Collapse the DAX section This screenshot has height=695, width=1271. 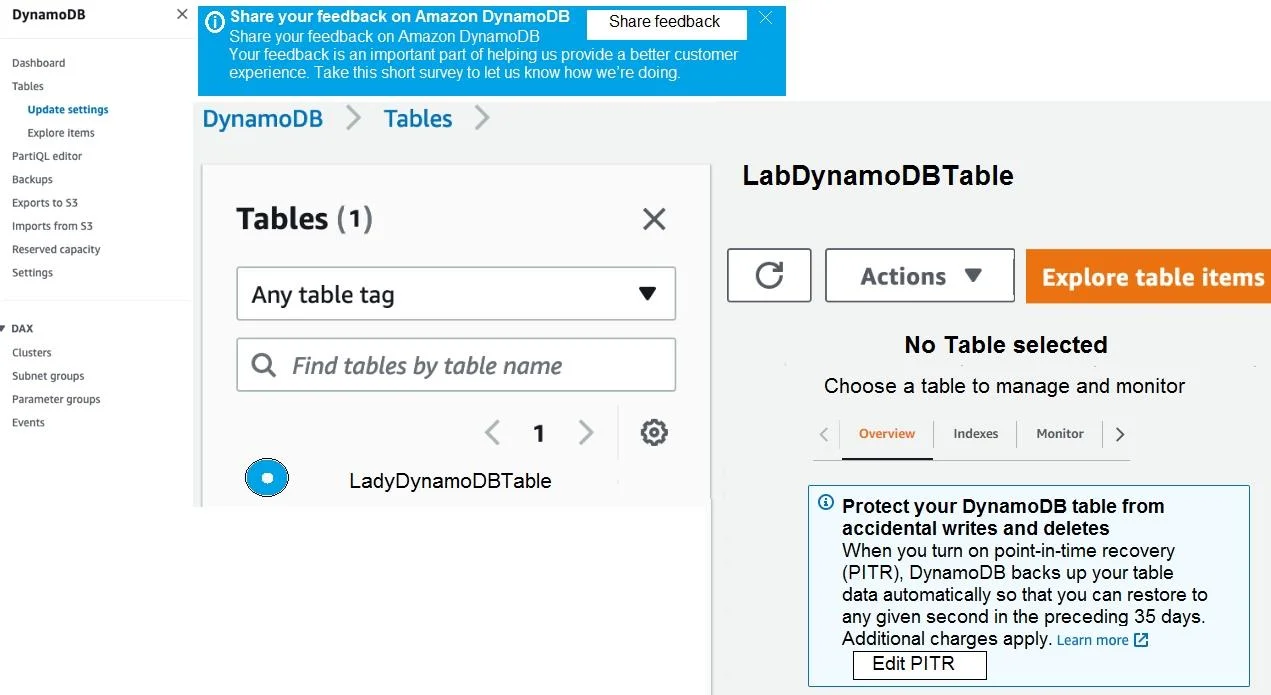click(x=4, y=329)
